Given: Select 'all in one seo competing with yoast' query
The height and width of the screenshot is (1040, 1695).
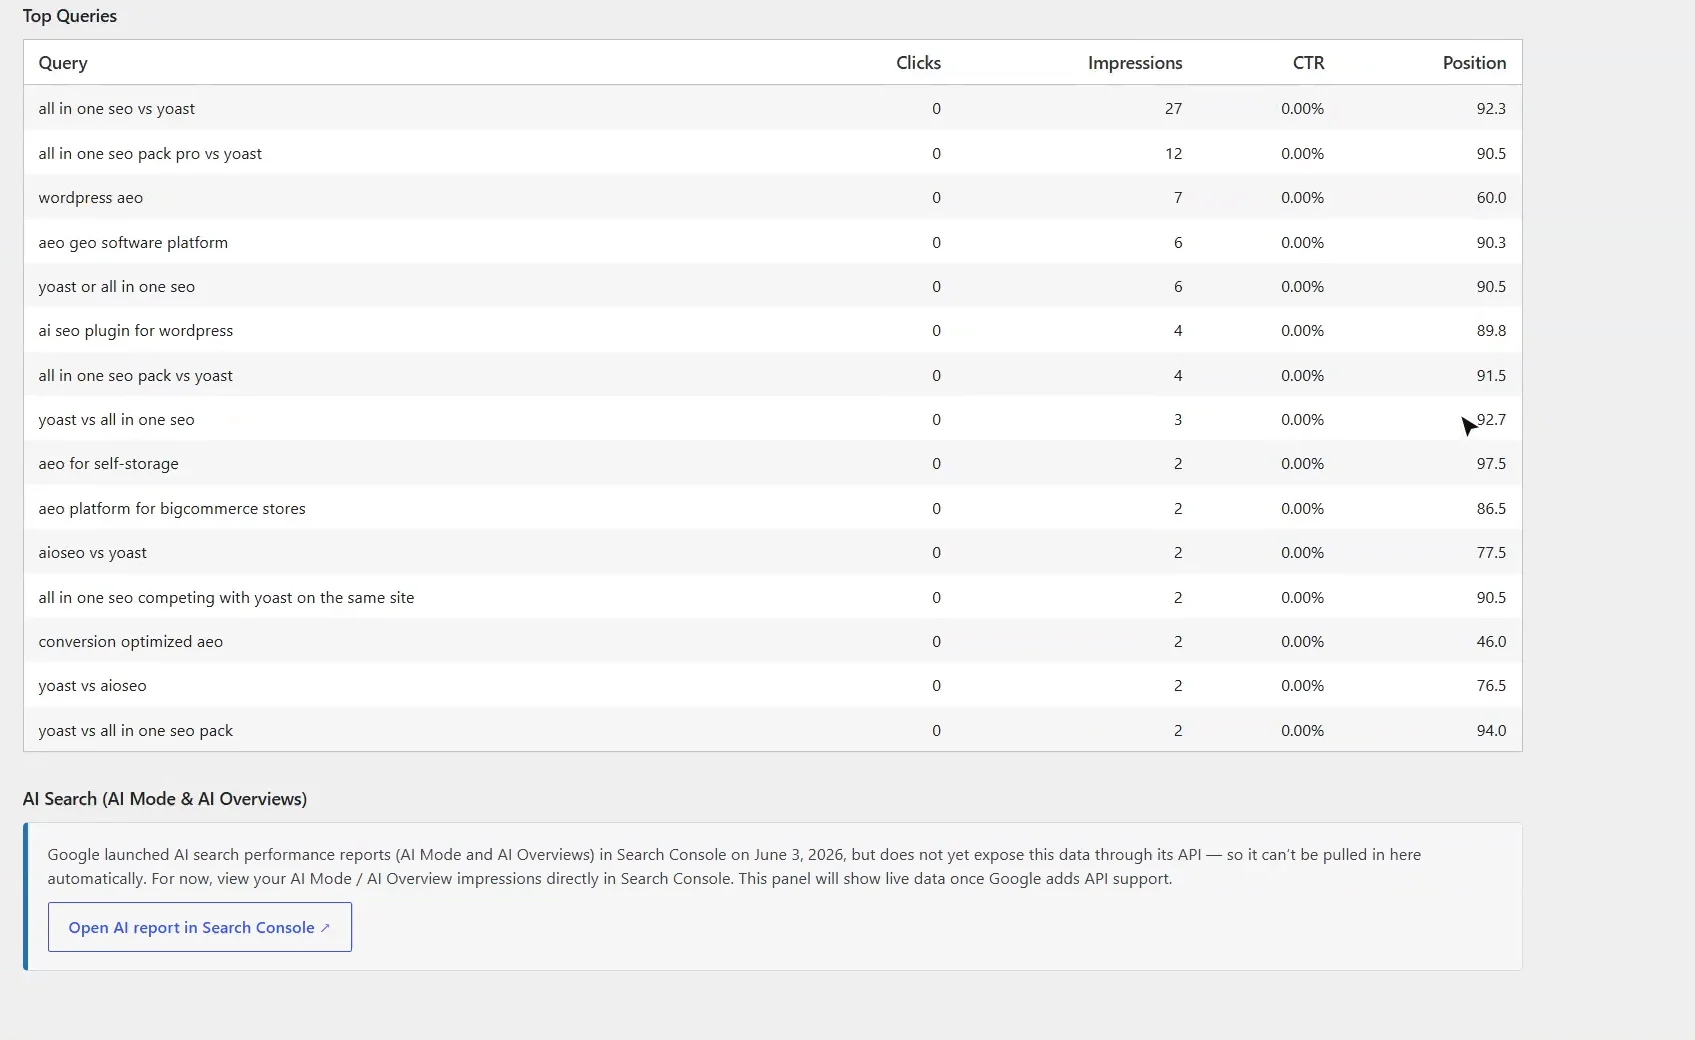Looking at the screenshot, I should pos(226,598).
